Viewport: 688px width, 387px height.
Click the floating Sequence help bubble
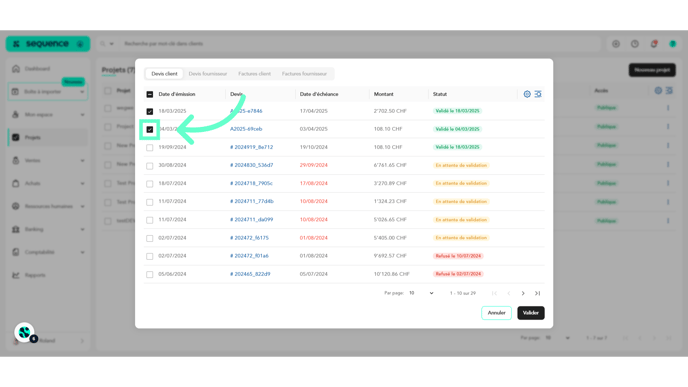(x=25, y=333)
